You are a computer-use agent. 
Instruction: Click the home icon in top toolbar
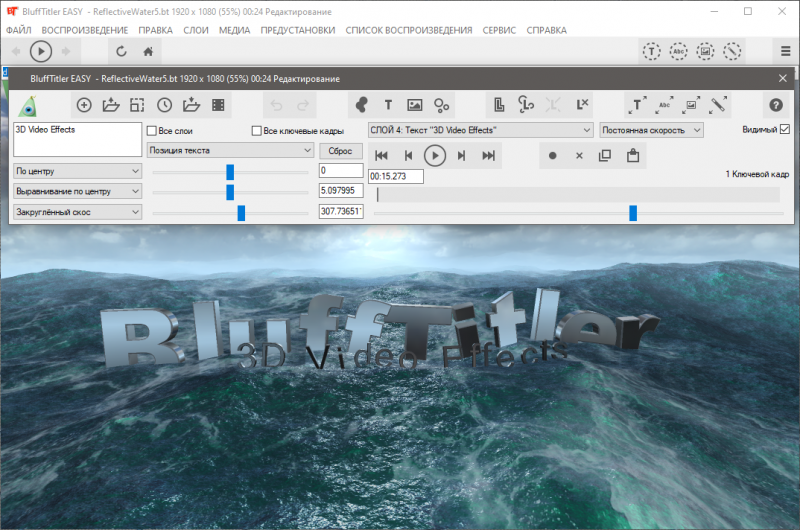pos(148,50)
